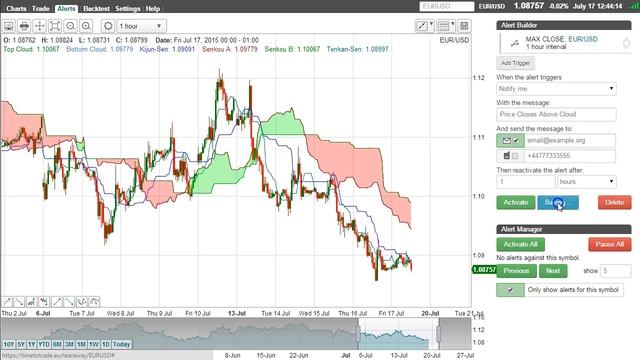Select the crosshair pan tool
The height and width of the screenshot is (360, 640).
tap(40, 26)
